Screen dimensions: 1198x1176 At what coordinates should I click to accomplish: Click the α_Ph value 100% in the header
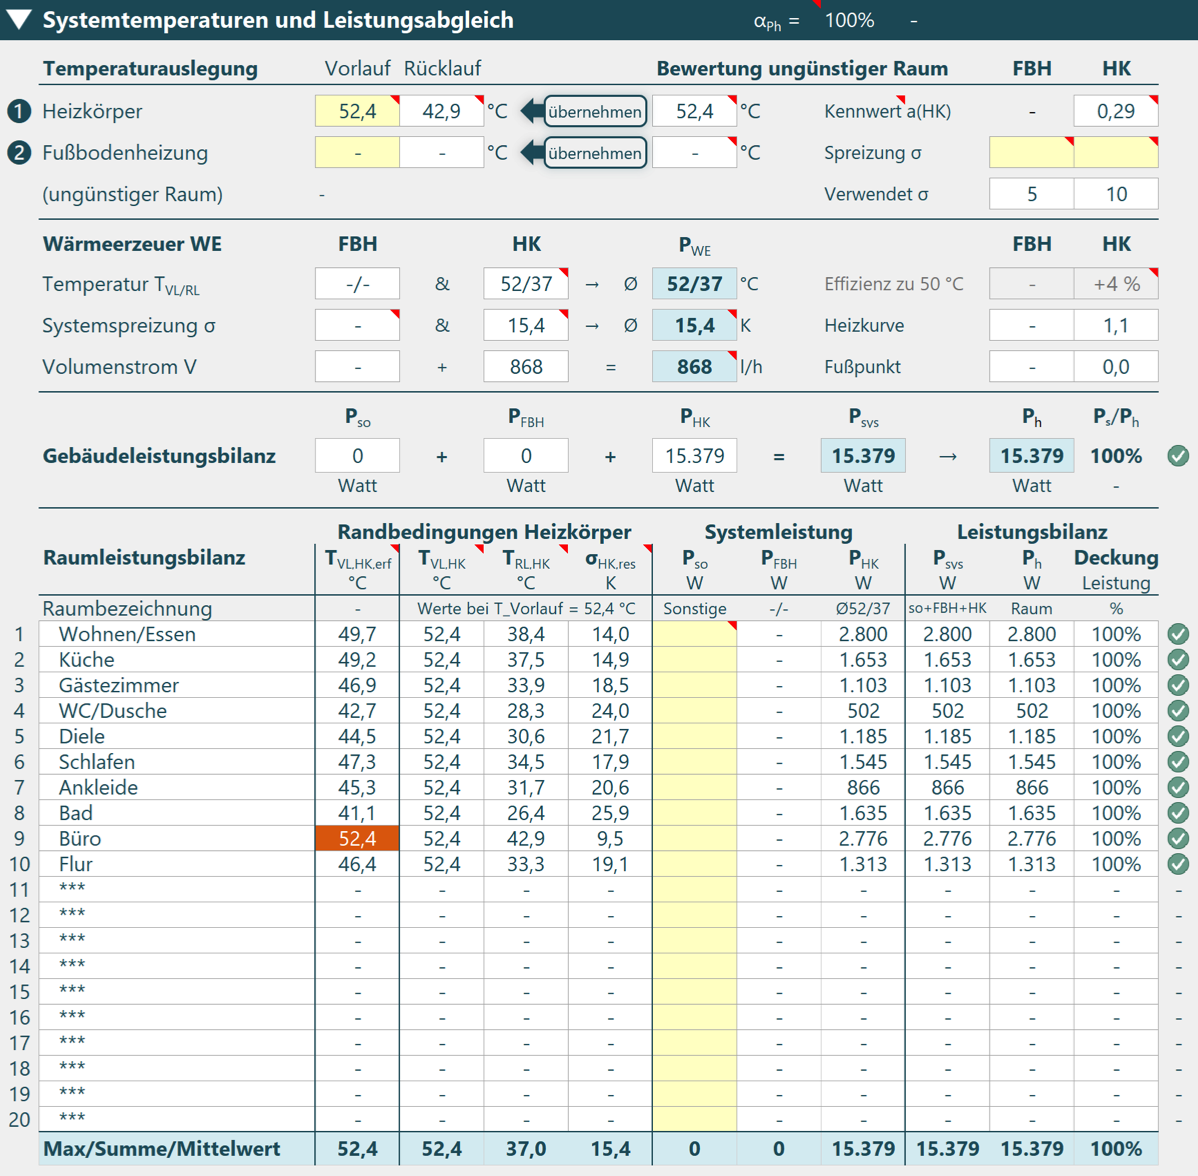[x=849, y=21]
